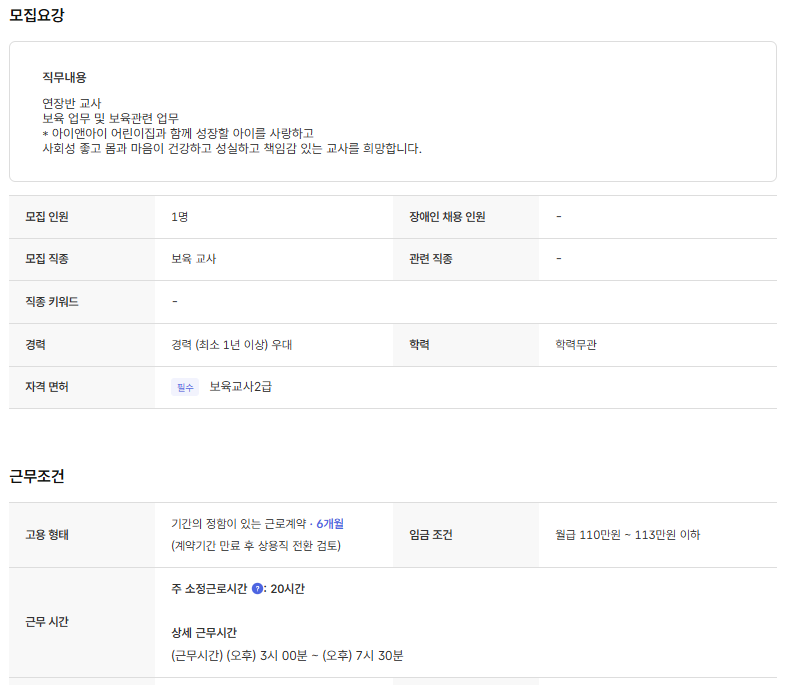
Task: Click the 모집요강 section heading
Action: point(37,15)
